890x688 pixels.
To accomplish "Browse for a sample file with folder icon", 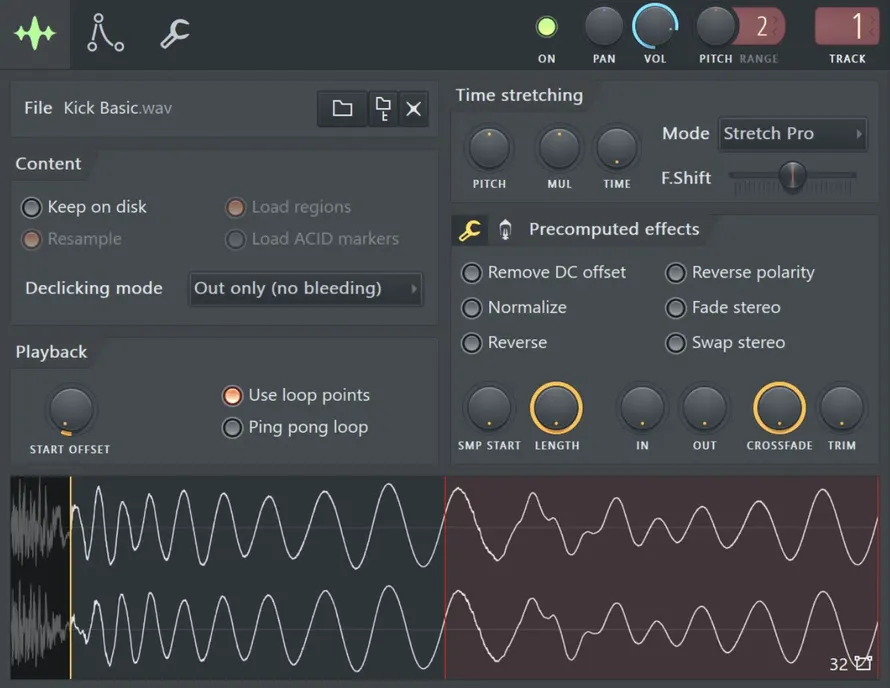I will point(342,108).
